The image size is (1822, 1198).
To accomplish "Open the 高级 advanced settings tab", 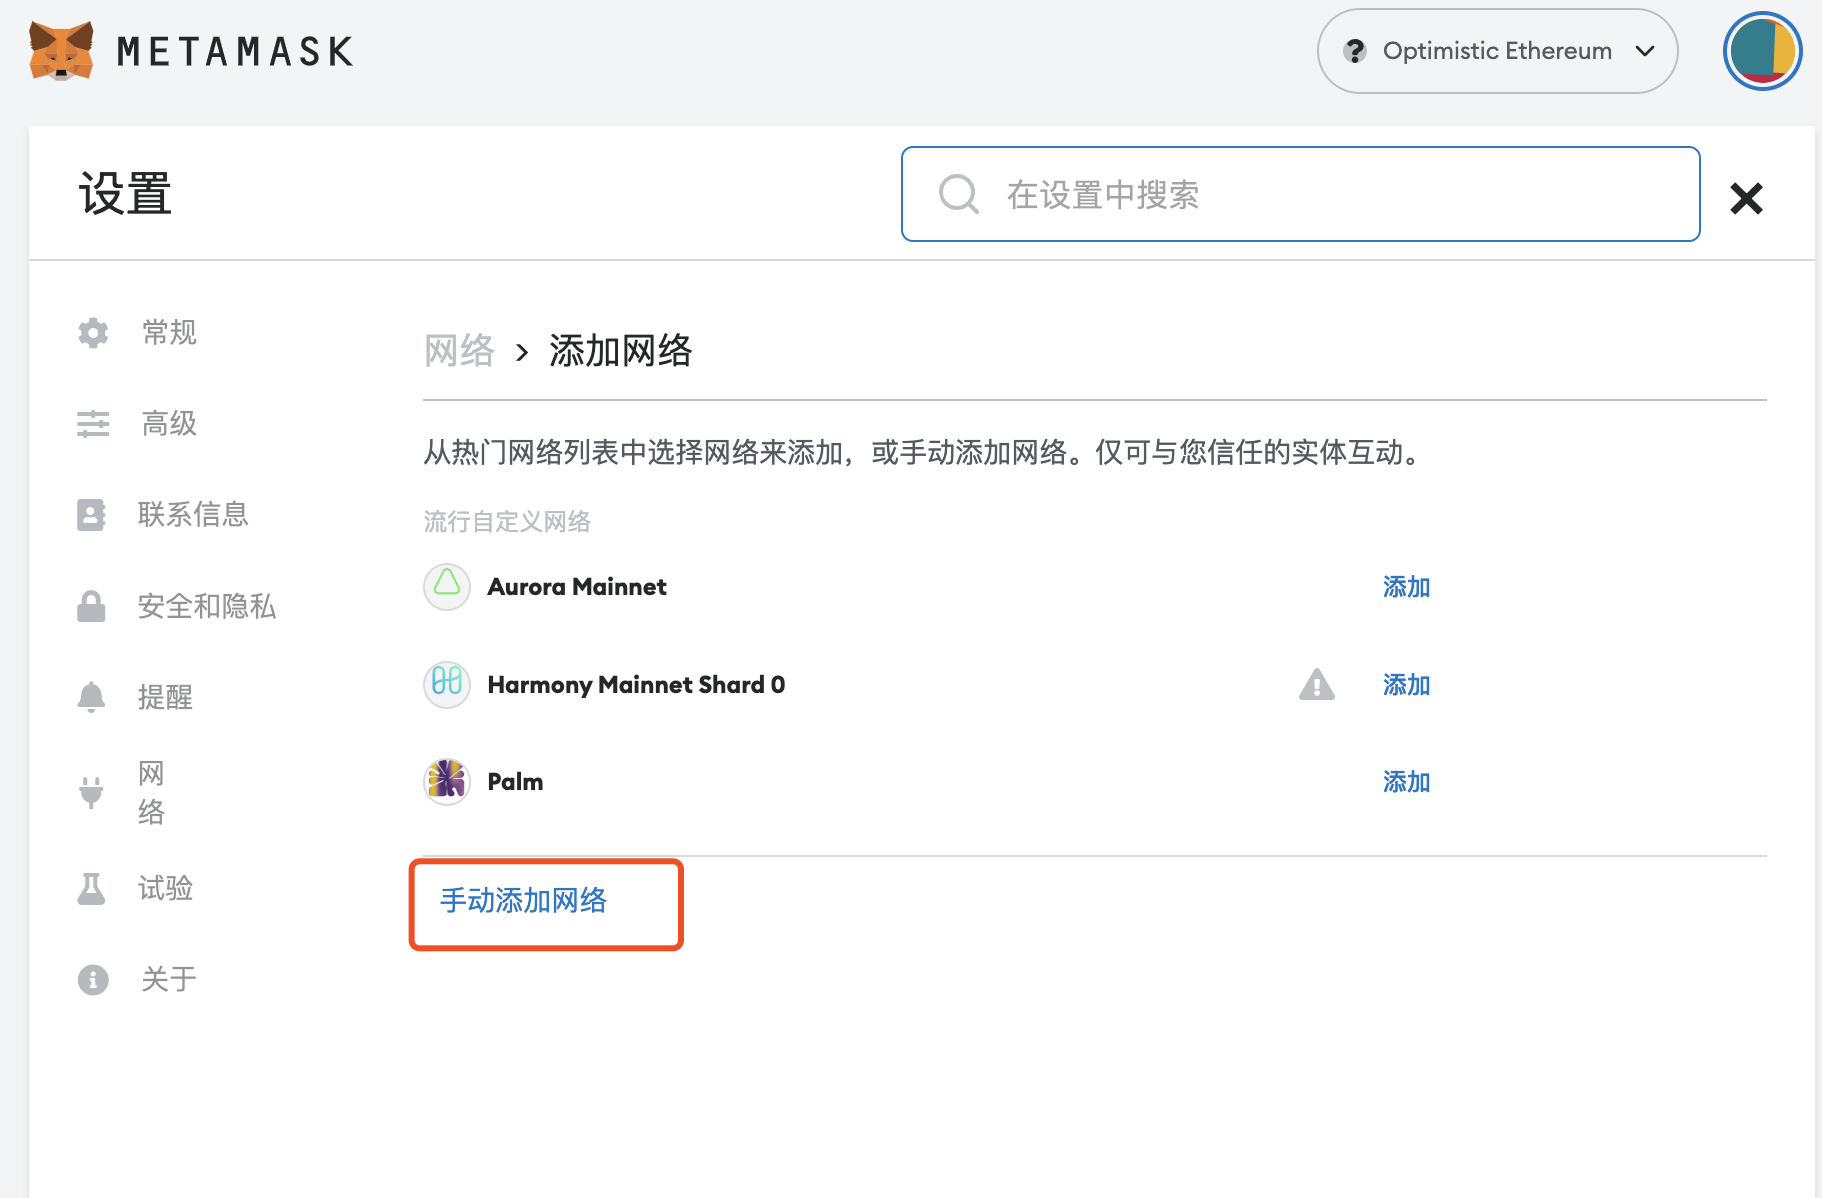I will click(169, 424).
